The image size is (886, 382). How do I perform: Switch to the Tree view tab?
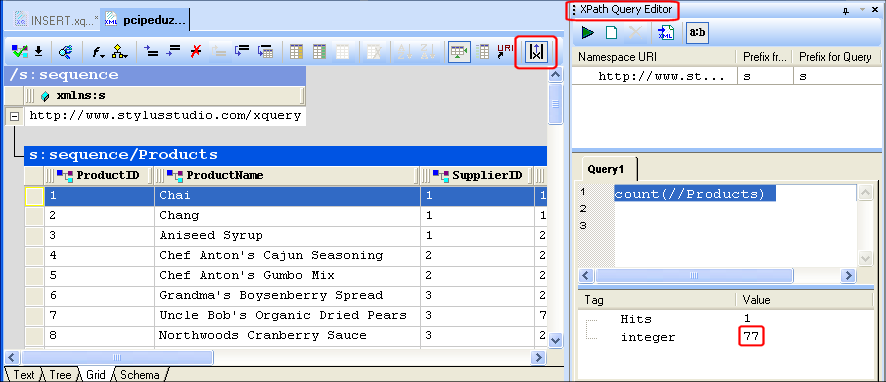(60, 374)
